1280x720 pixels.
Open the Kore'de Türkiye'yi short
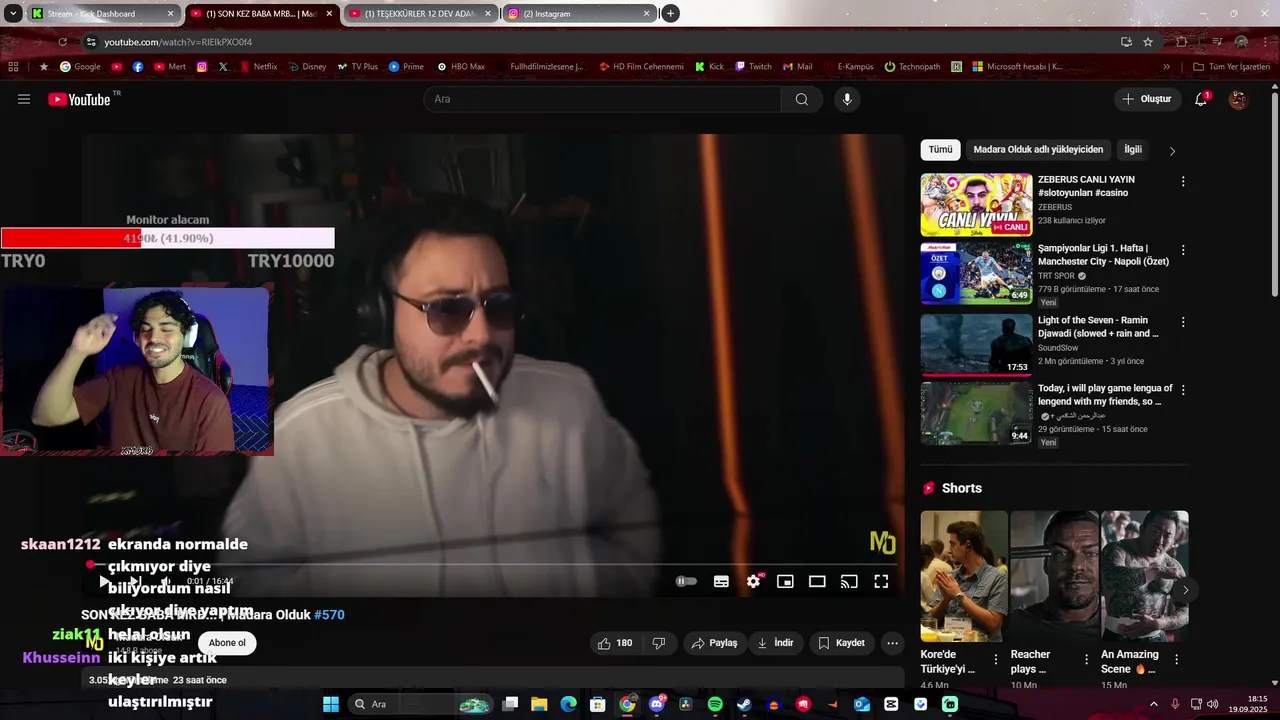[964, 576]
